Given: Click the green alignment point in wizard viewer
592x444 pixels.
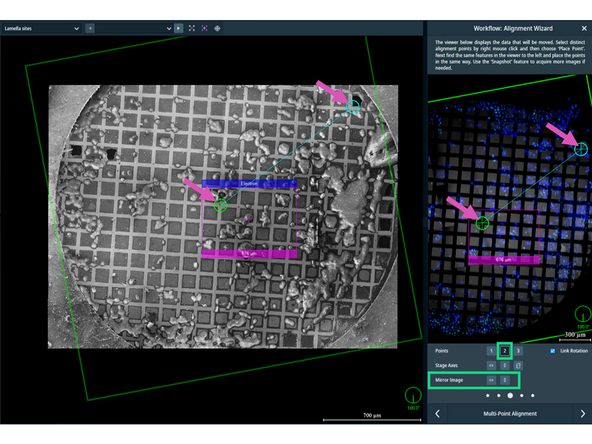Looking at the screenshot, I should (x=482, y=223).
